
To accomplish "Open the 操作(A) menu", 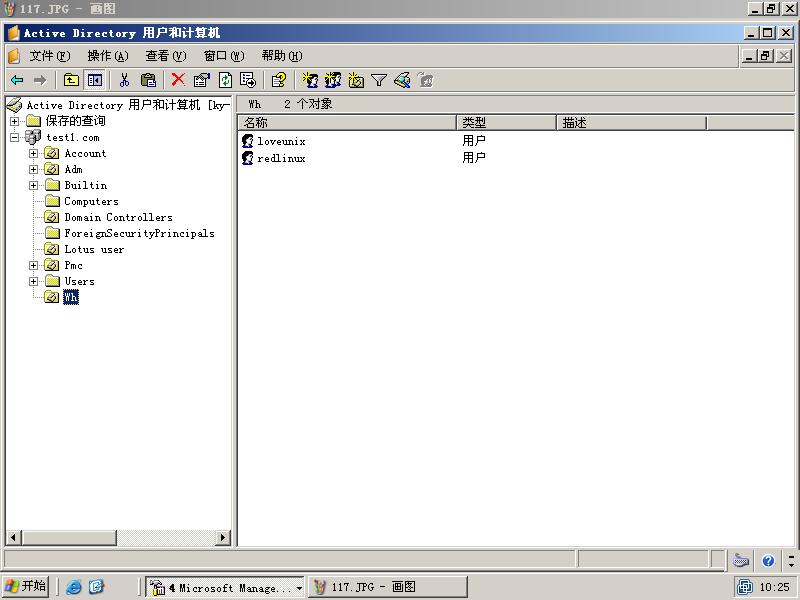I will pos(108,56).
